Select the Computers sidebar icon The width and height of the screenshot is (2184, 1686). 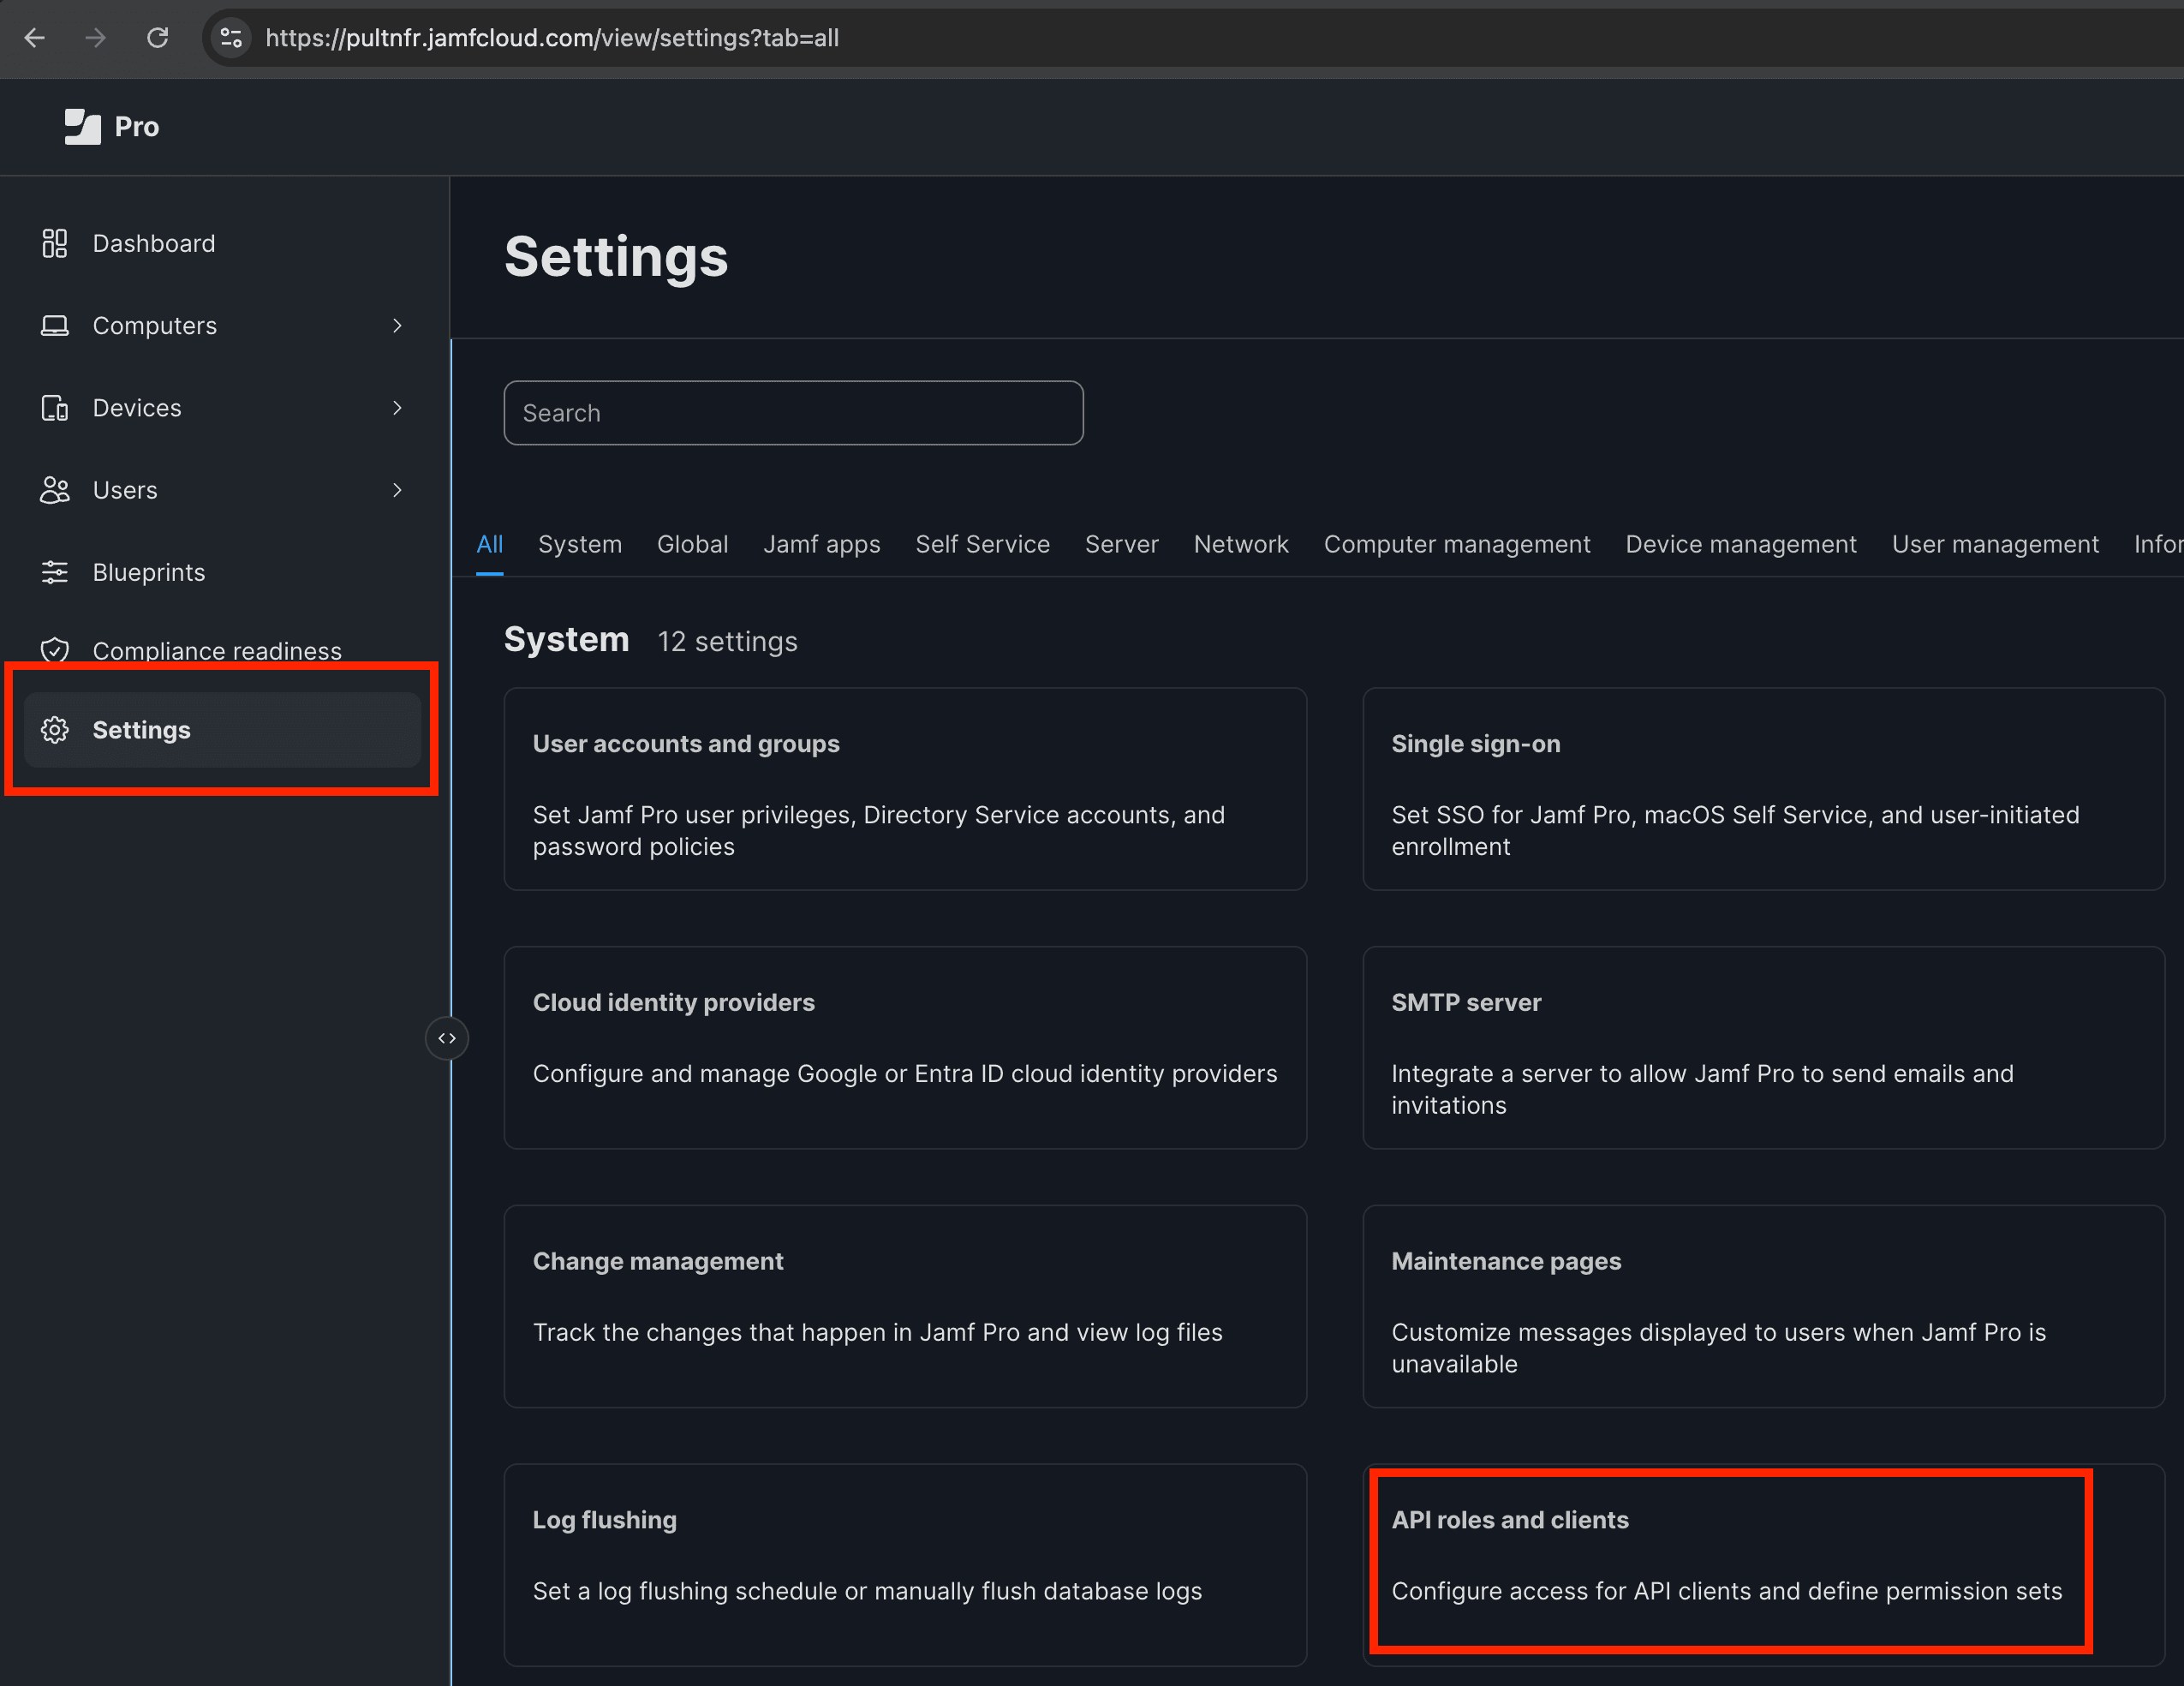[55, 325]
